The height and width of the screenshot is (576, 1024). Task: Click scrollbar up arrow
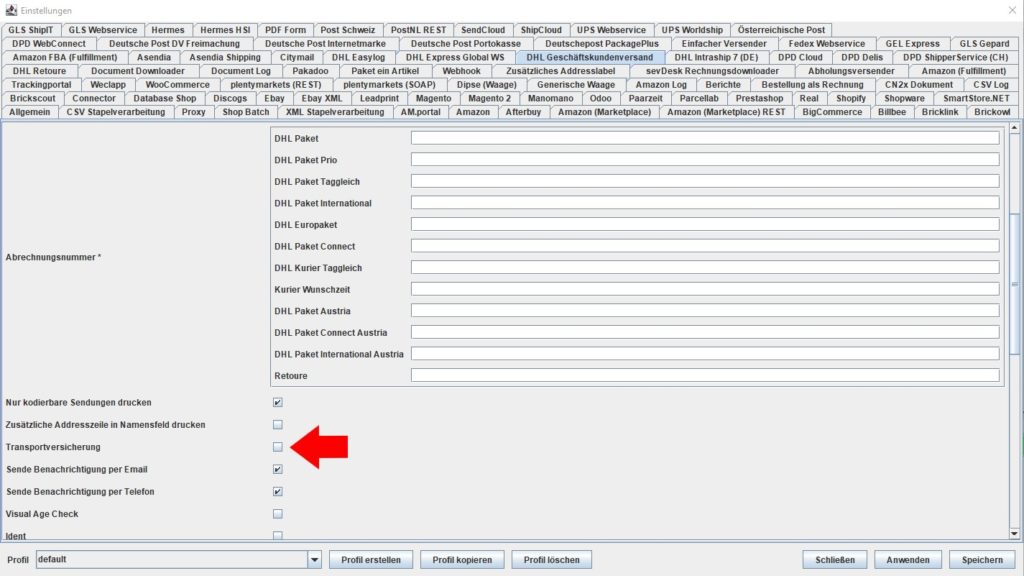point(1014,128)
